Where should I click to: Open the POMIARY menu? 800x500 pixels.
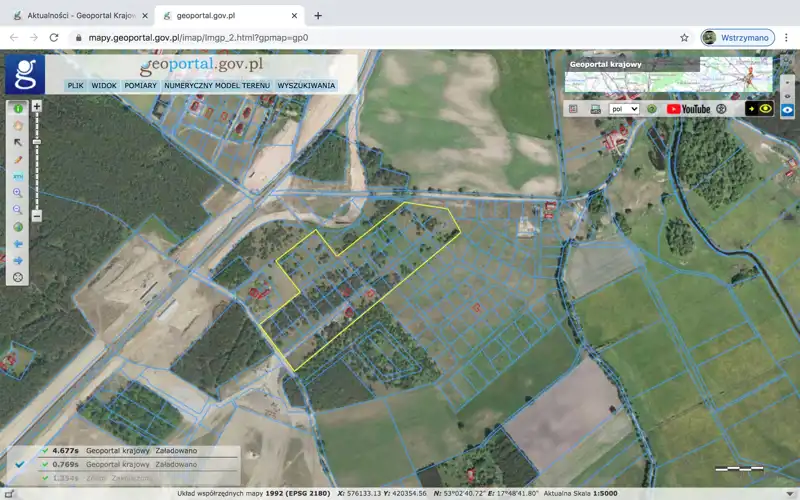pyautogui.click(x=140, y=86)
